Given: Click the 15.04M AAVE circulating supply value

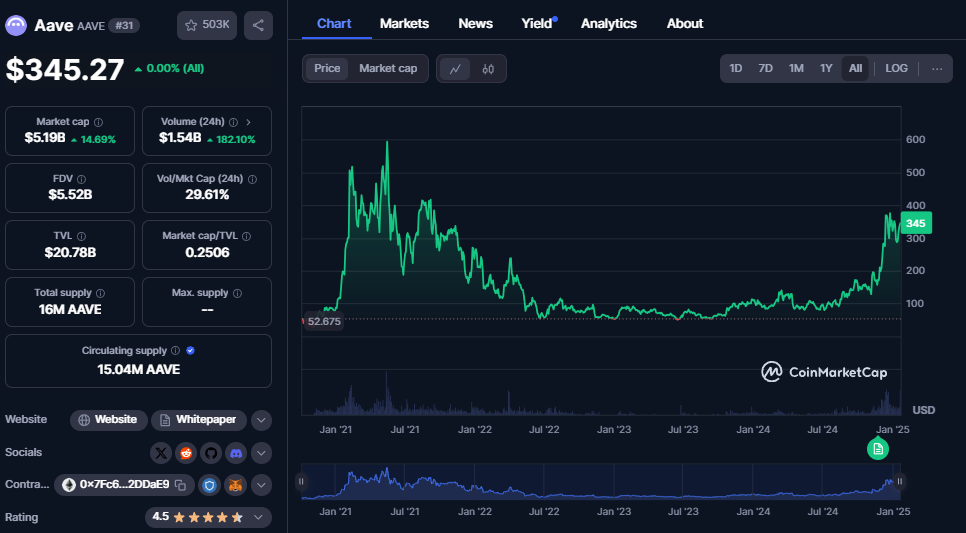Looking at the screenshot, I should [x=139, y=370].
